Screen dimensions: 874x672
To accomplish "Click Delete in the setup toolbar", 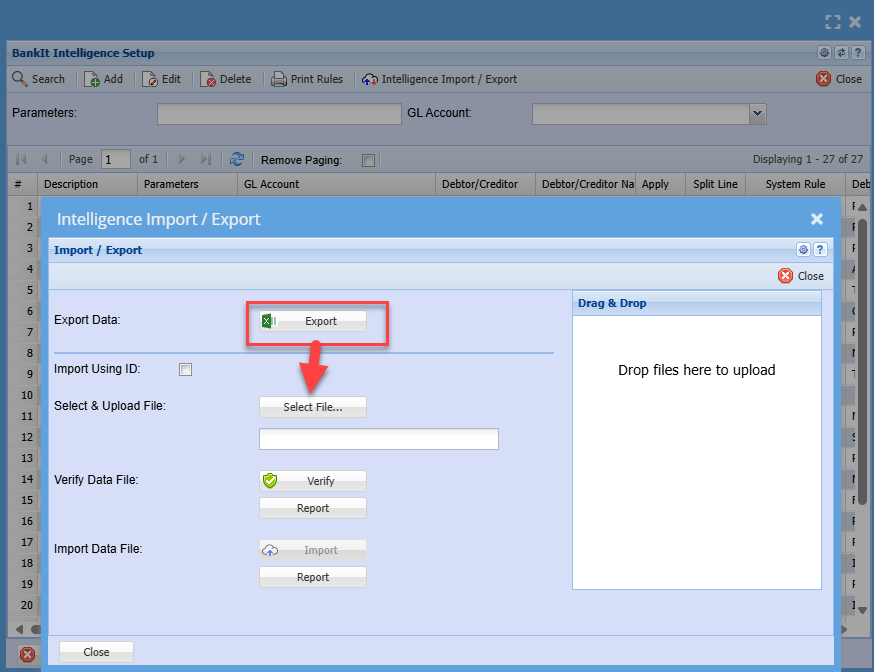I will coord(226,79).
